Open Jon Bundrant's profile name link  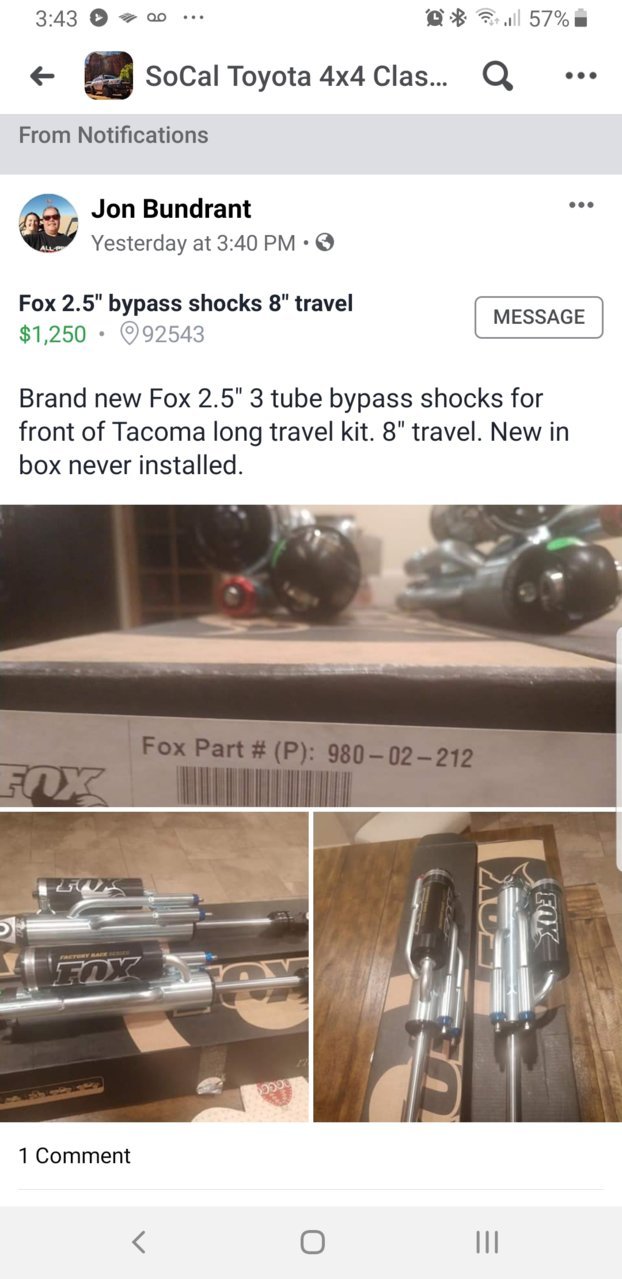point(171,208)
